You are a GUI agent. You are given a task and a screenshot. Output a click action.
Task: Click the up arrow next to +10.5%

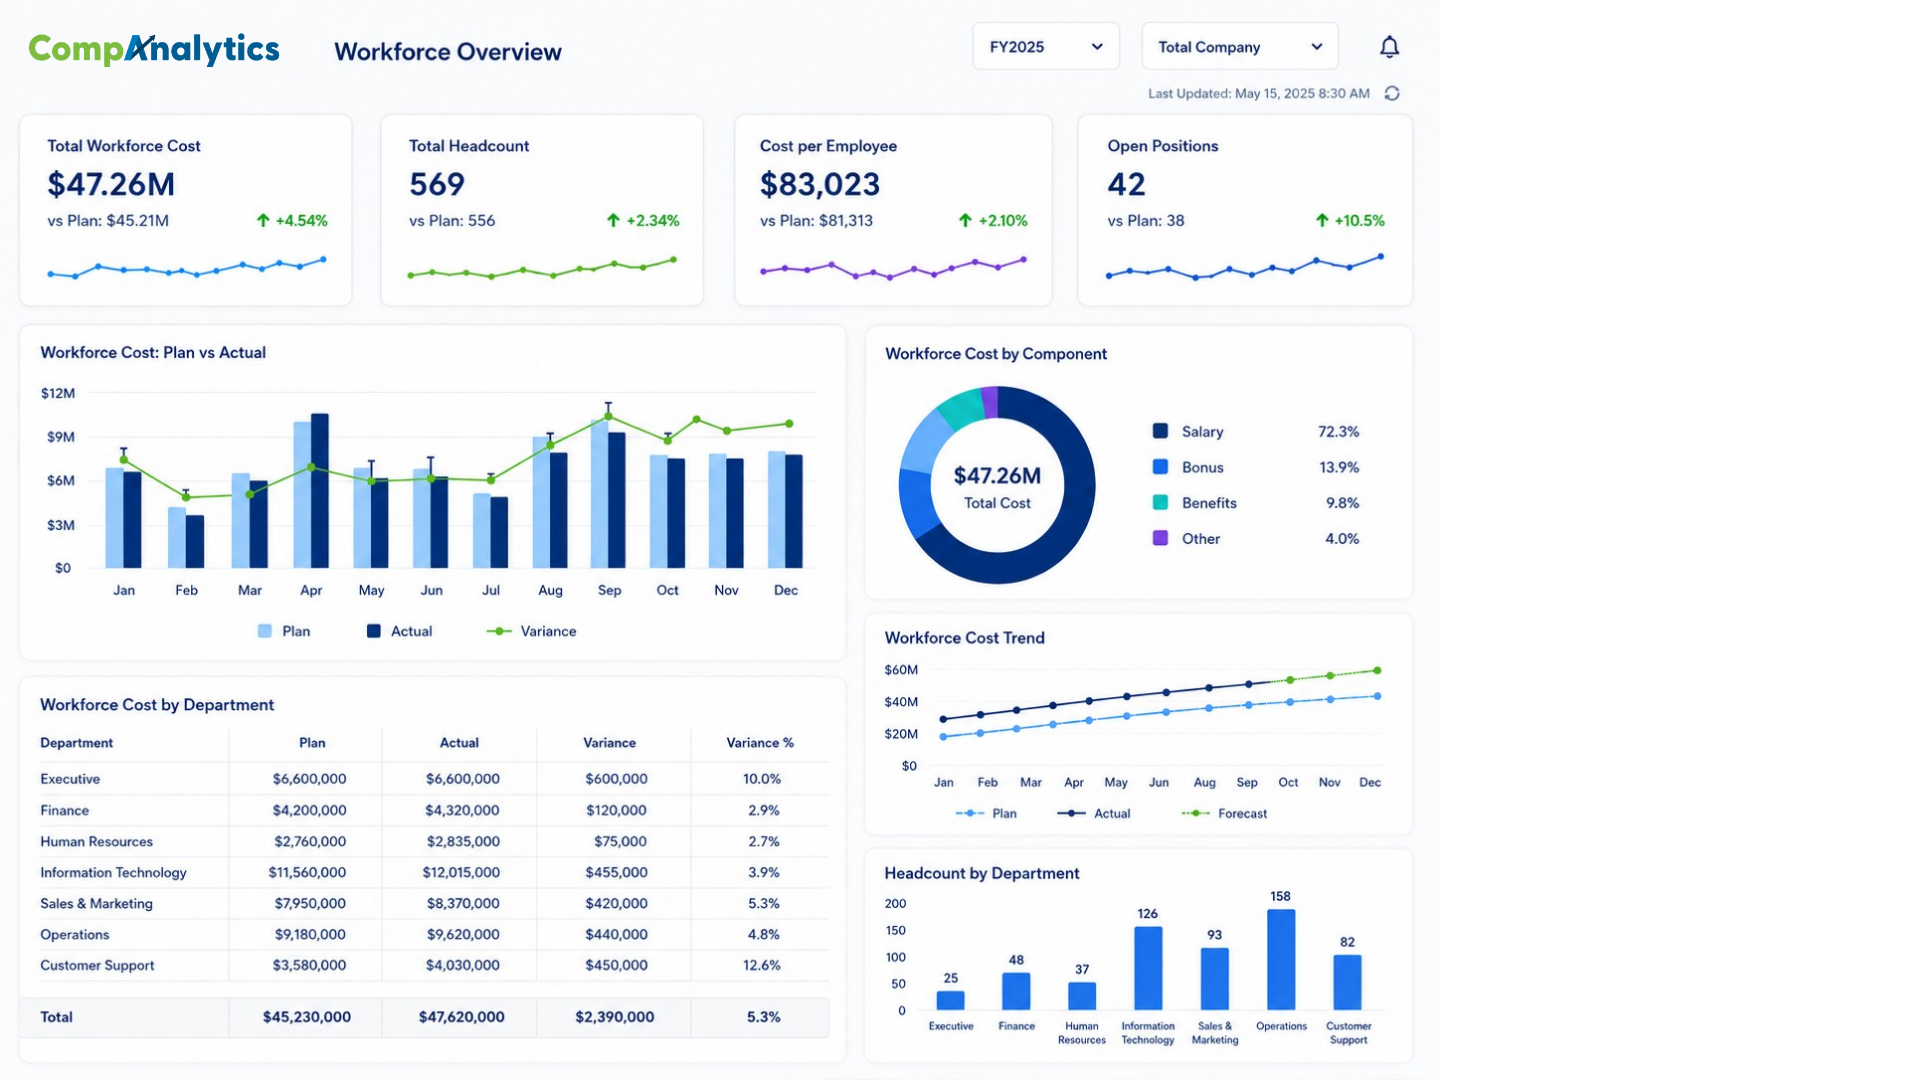(x=1322, y=220)
